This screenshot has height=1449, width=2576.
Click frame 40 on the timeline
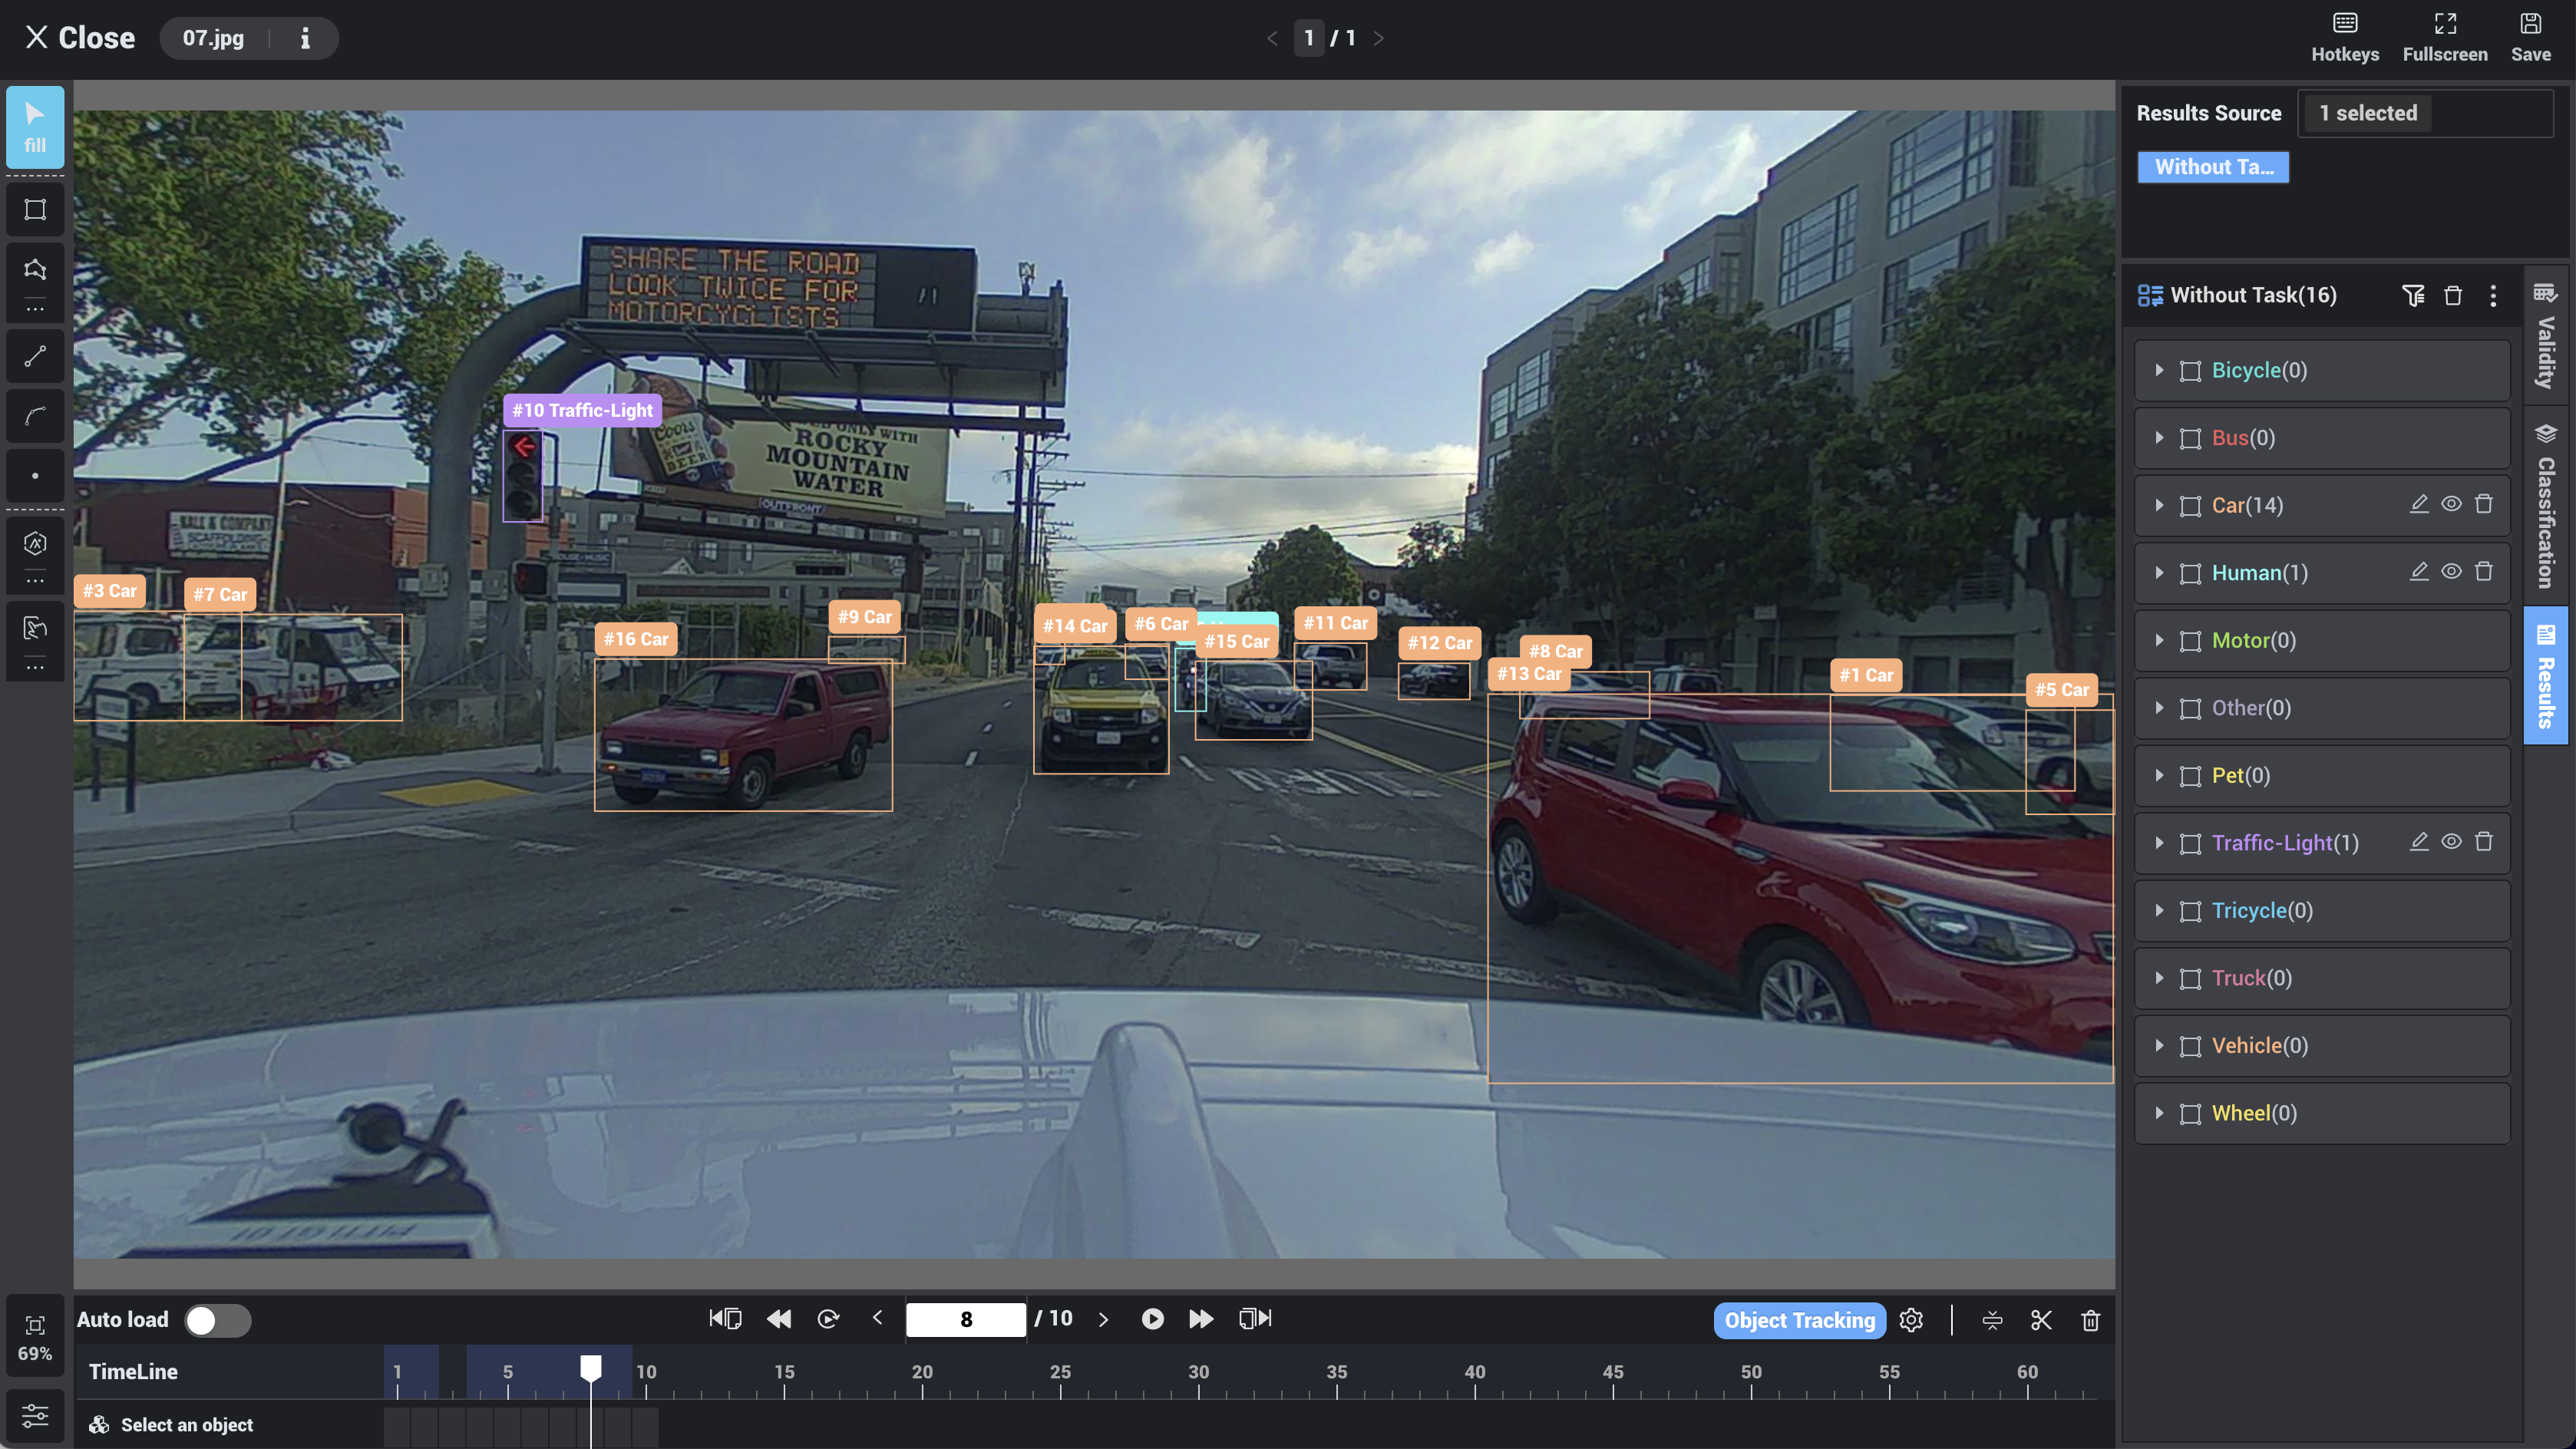(1475, 1372)
